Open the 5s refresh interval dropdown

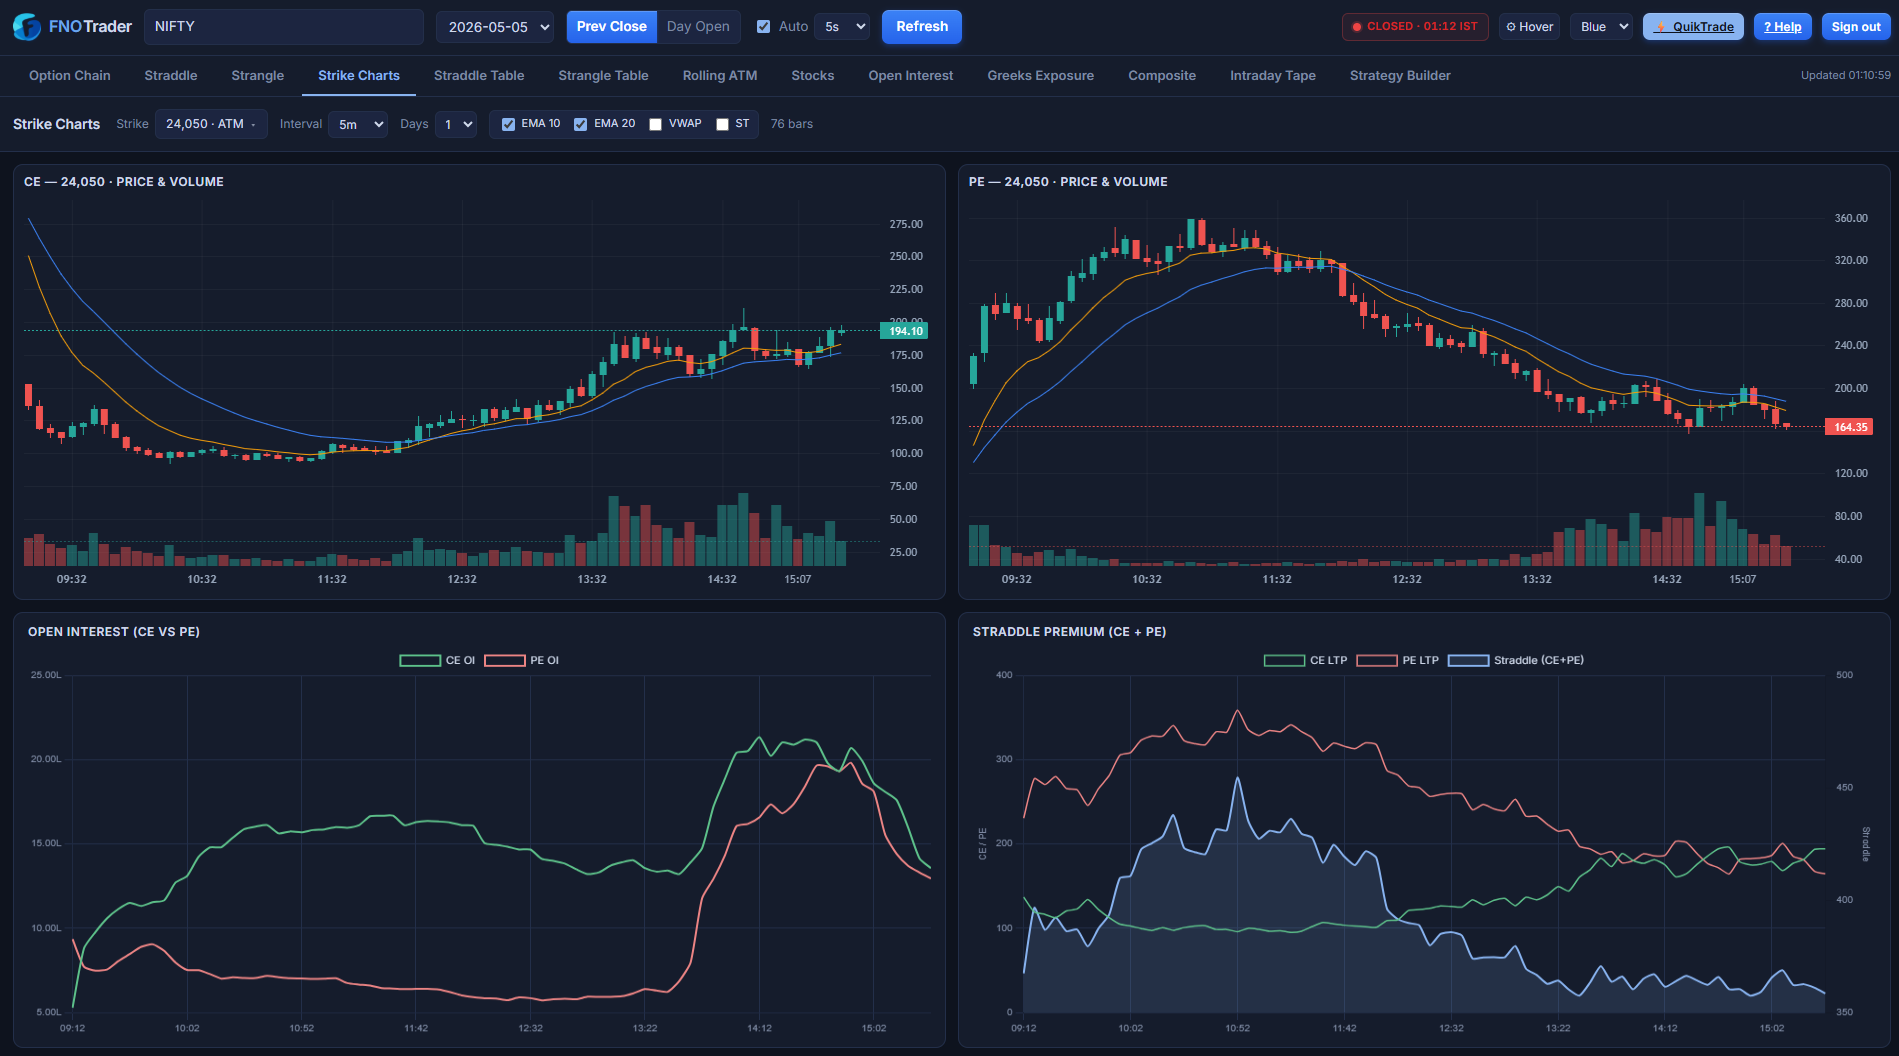(842, 27)
